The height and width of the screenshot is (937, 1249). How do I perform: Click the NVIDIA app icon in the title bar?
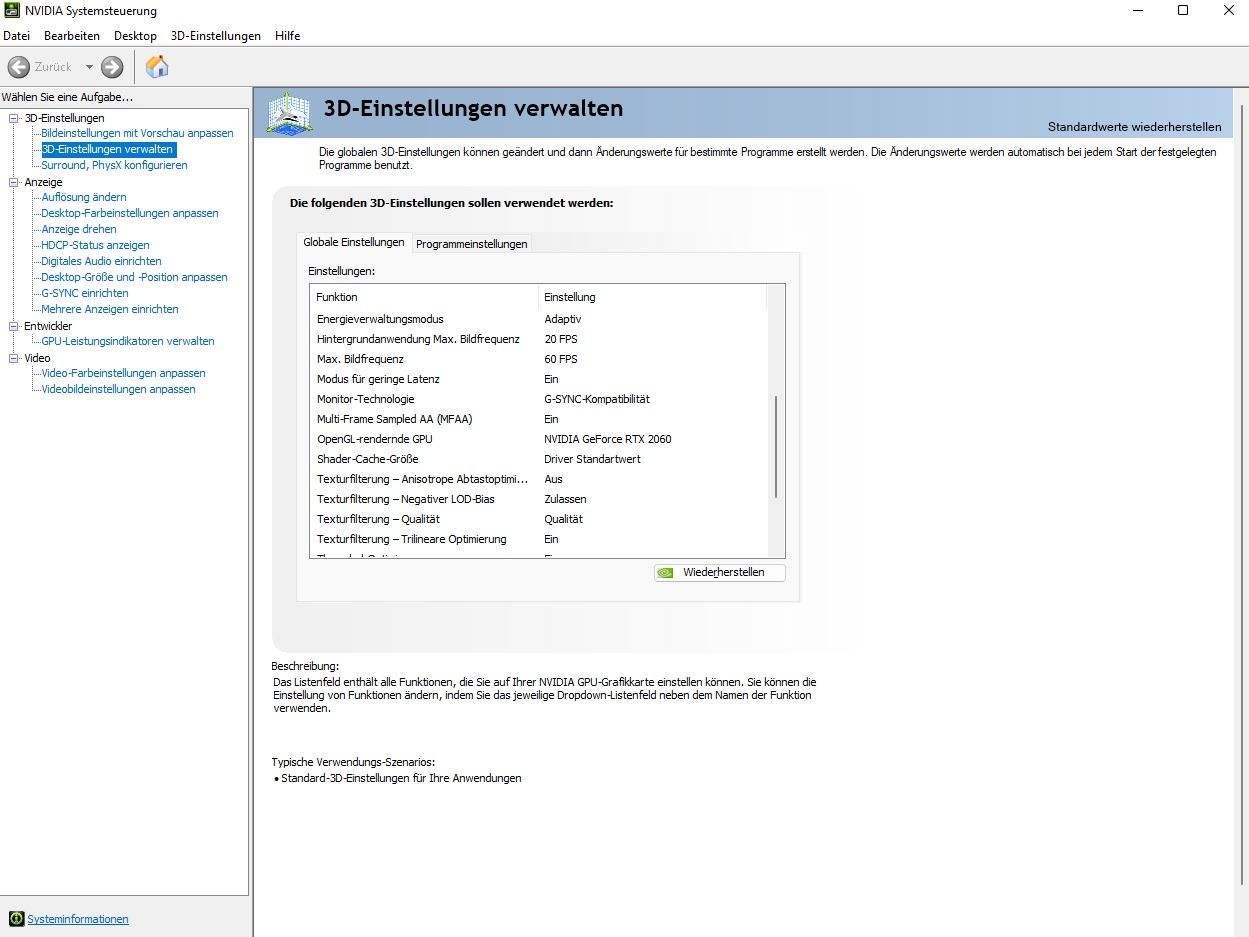click(x=12, y=11)
